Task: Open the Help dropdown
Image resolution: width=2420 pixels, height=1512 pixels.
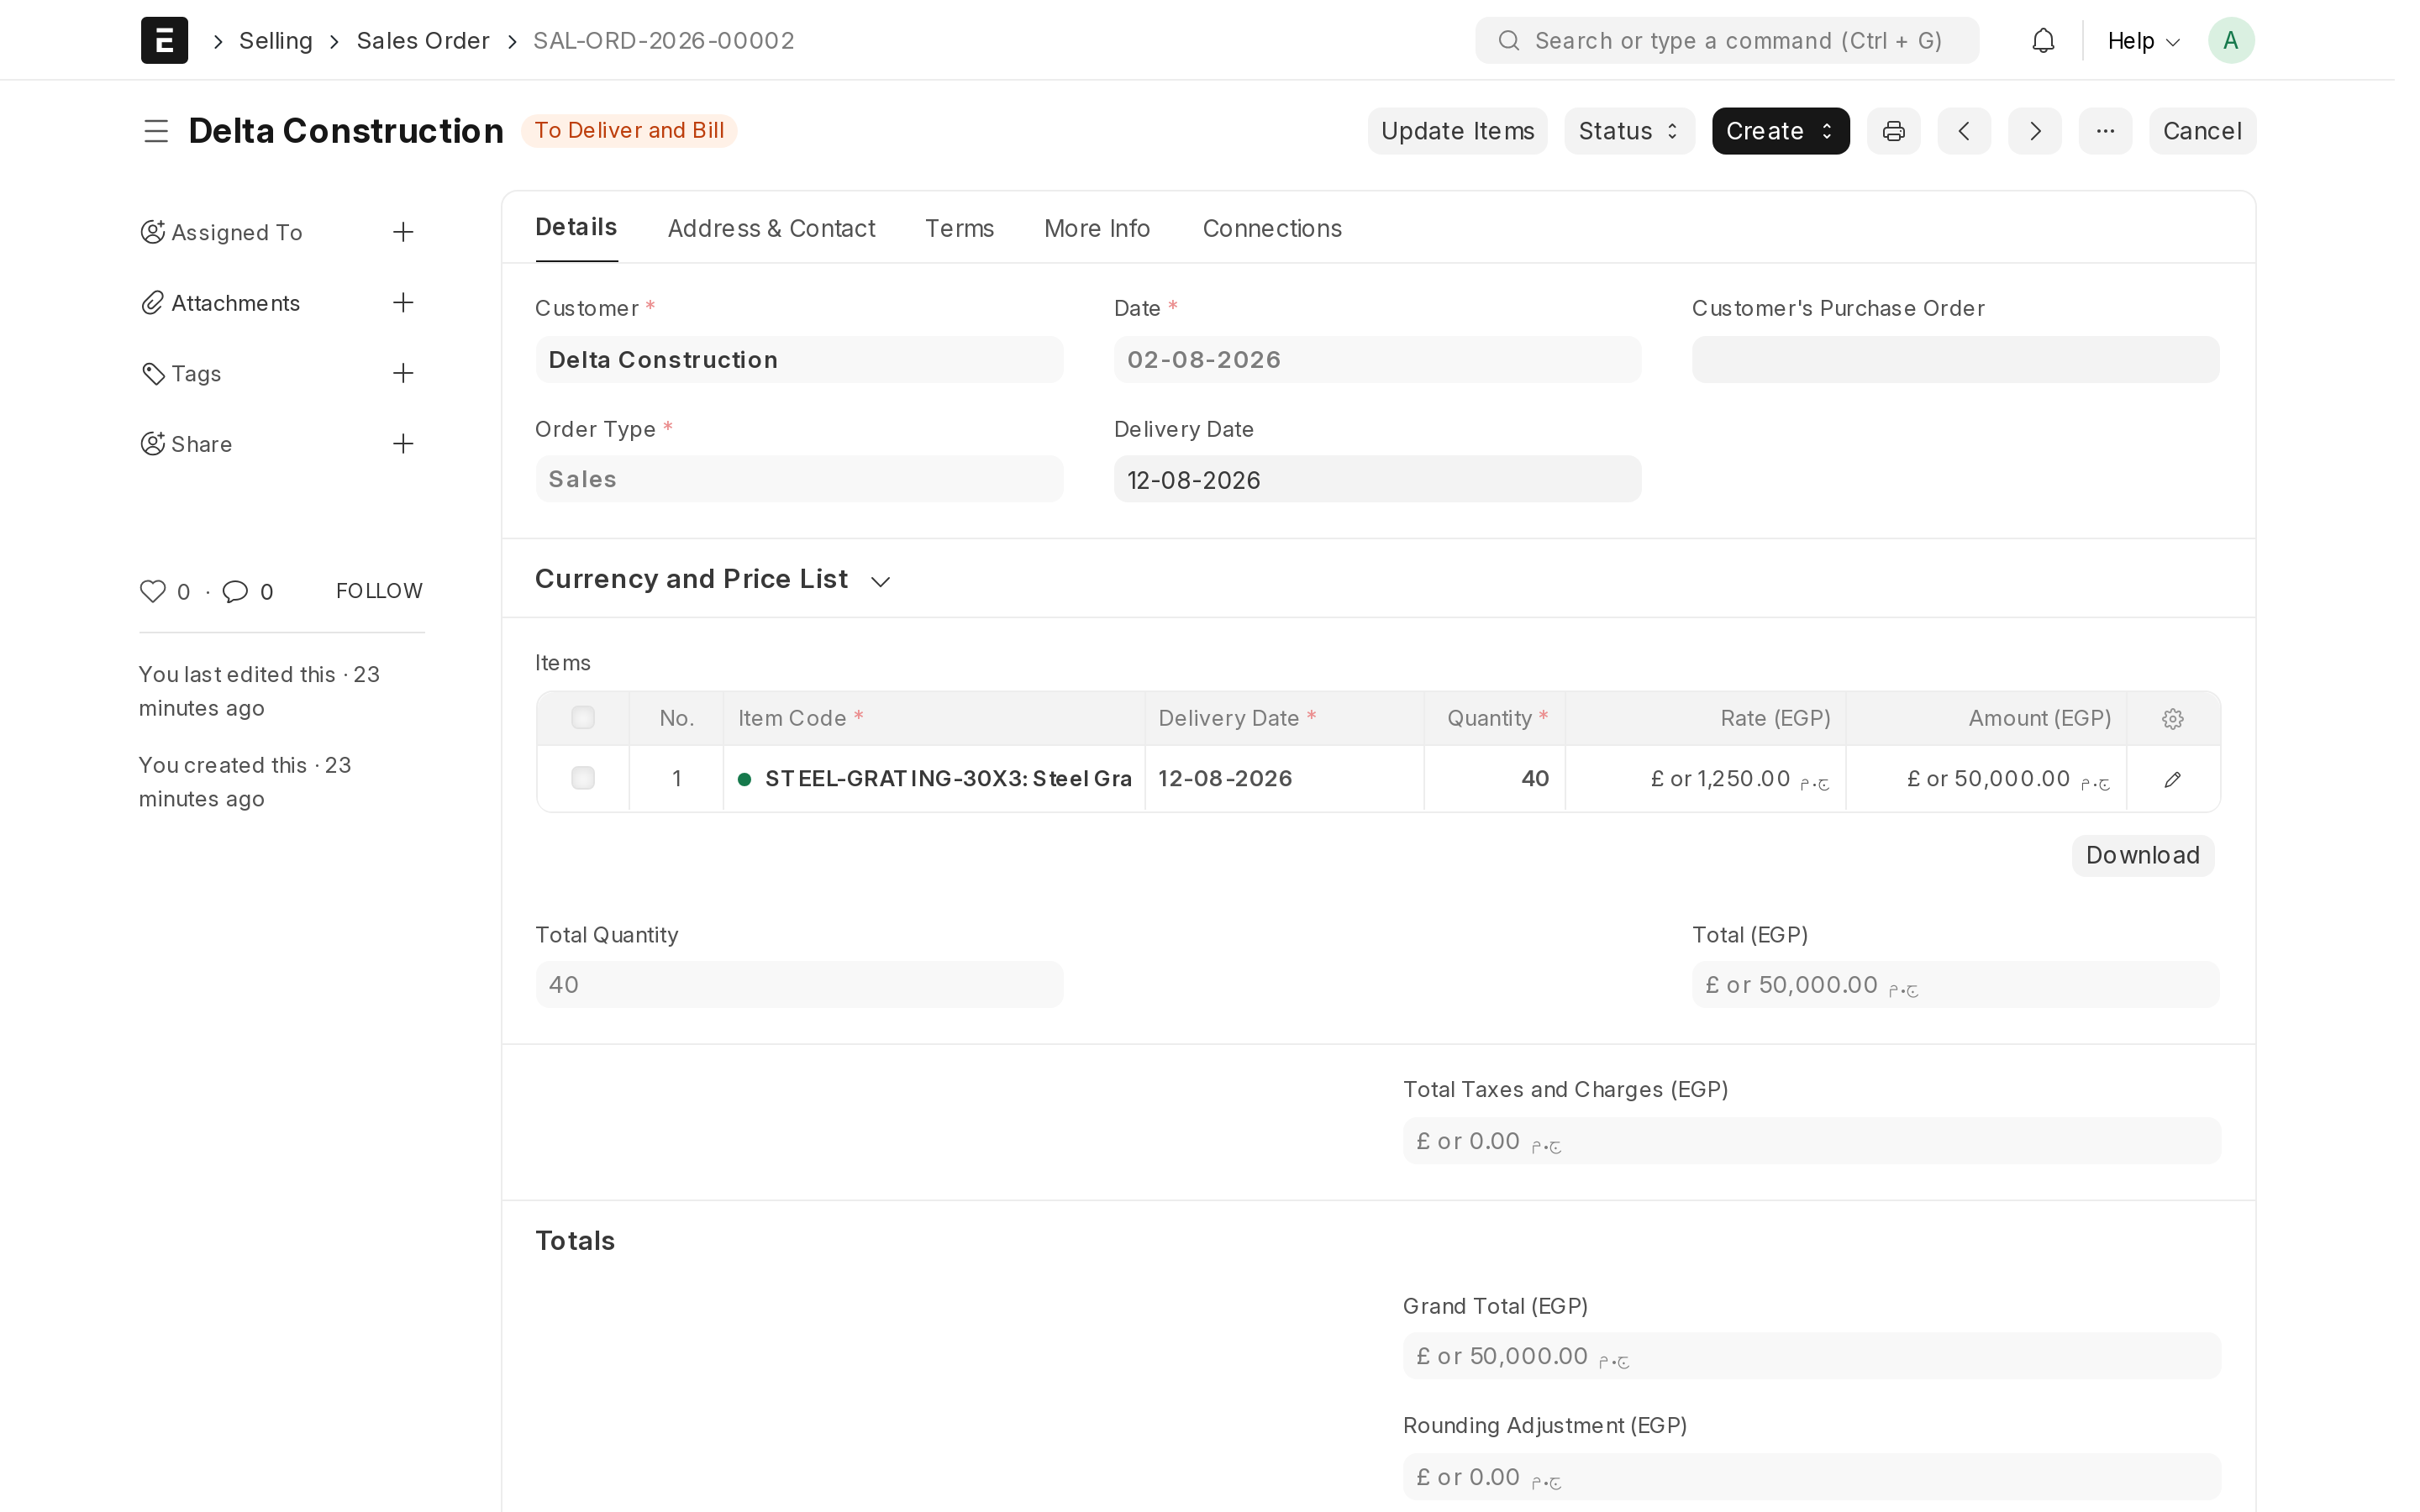Action: [x=2143, y=41]
